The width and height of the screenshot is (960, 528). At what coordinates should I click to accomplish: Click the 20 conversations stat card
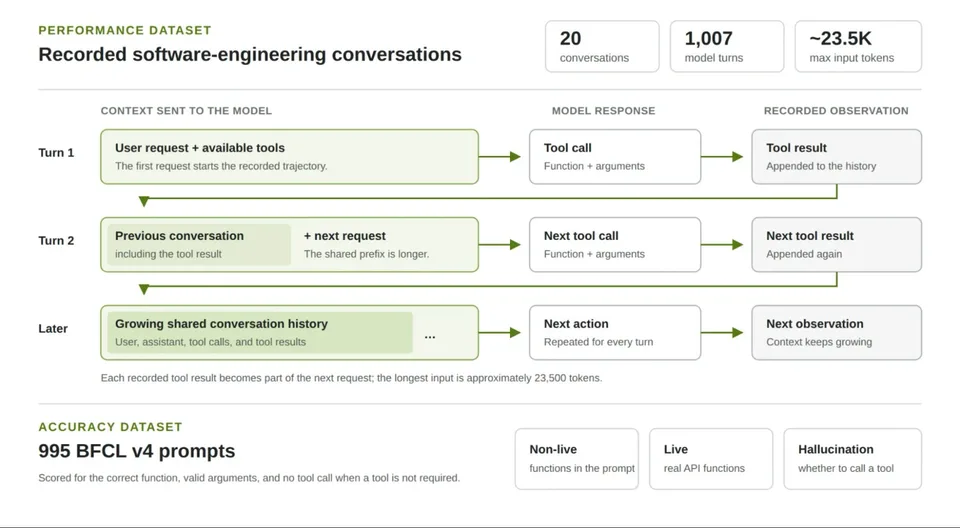(x=602, y=47)
